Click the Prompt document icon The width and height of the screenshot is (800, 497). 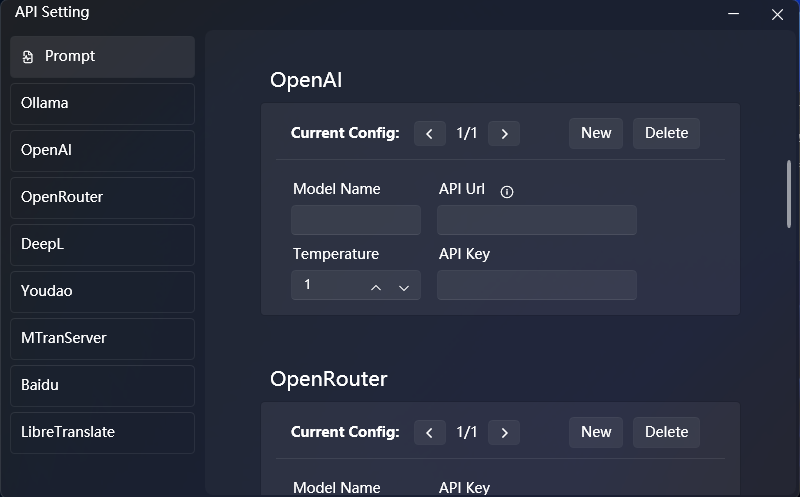(x=28, y=57)
